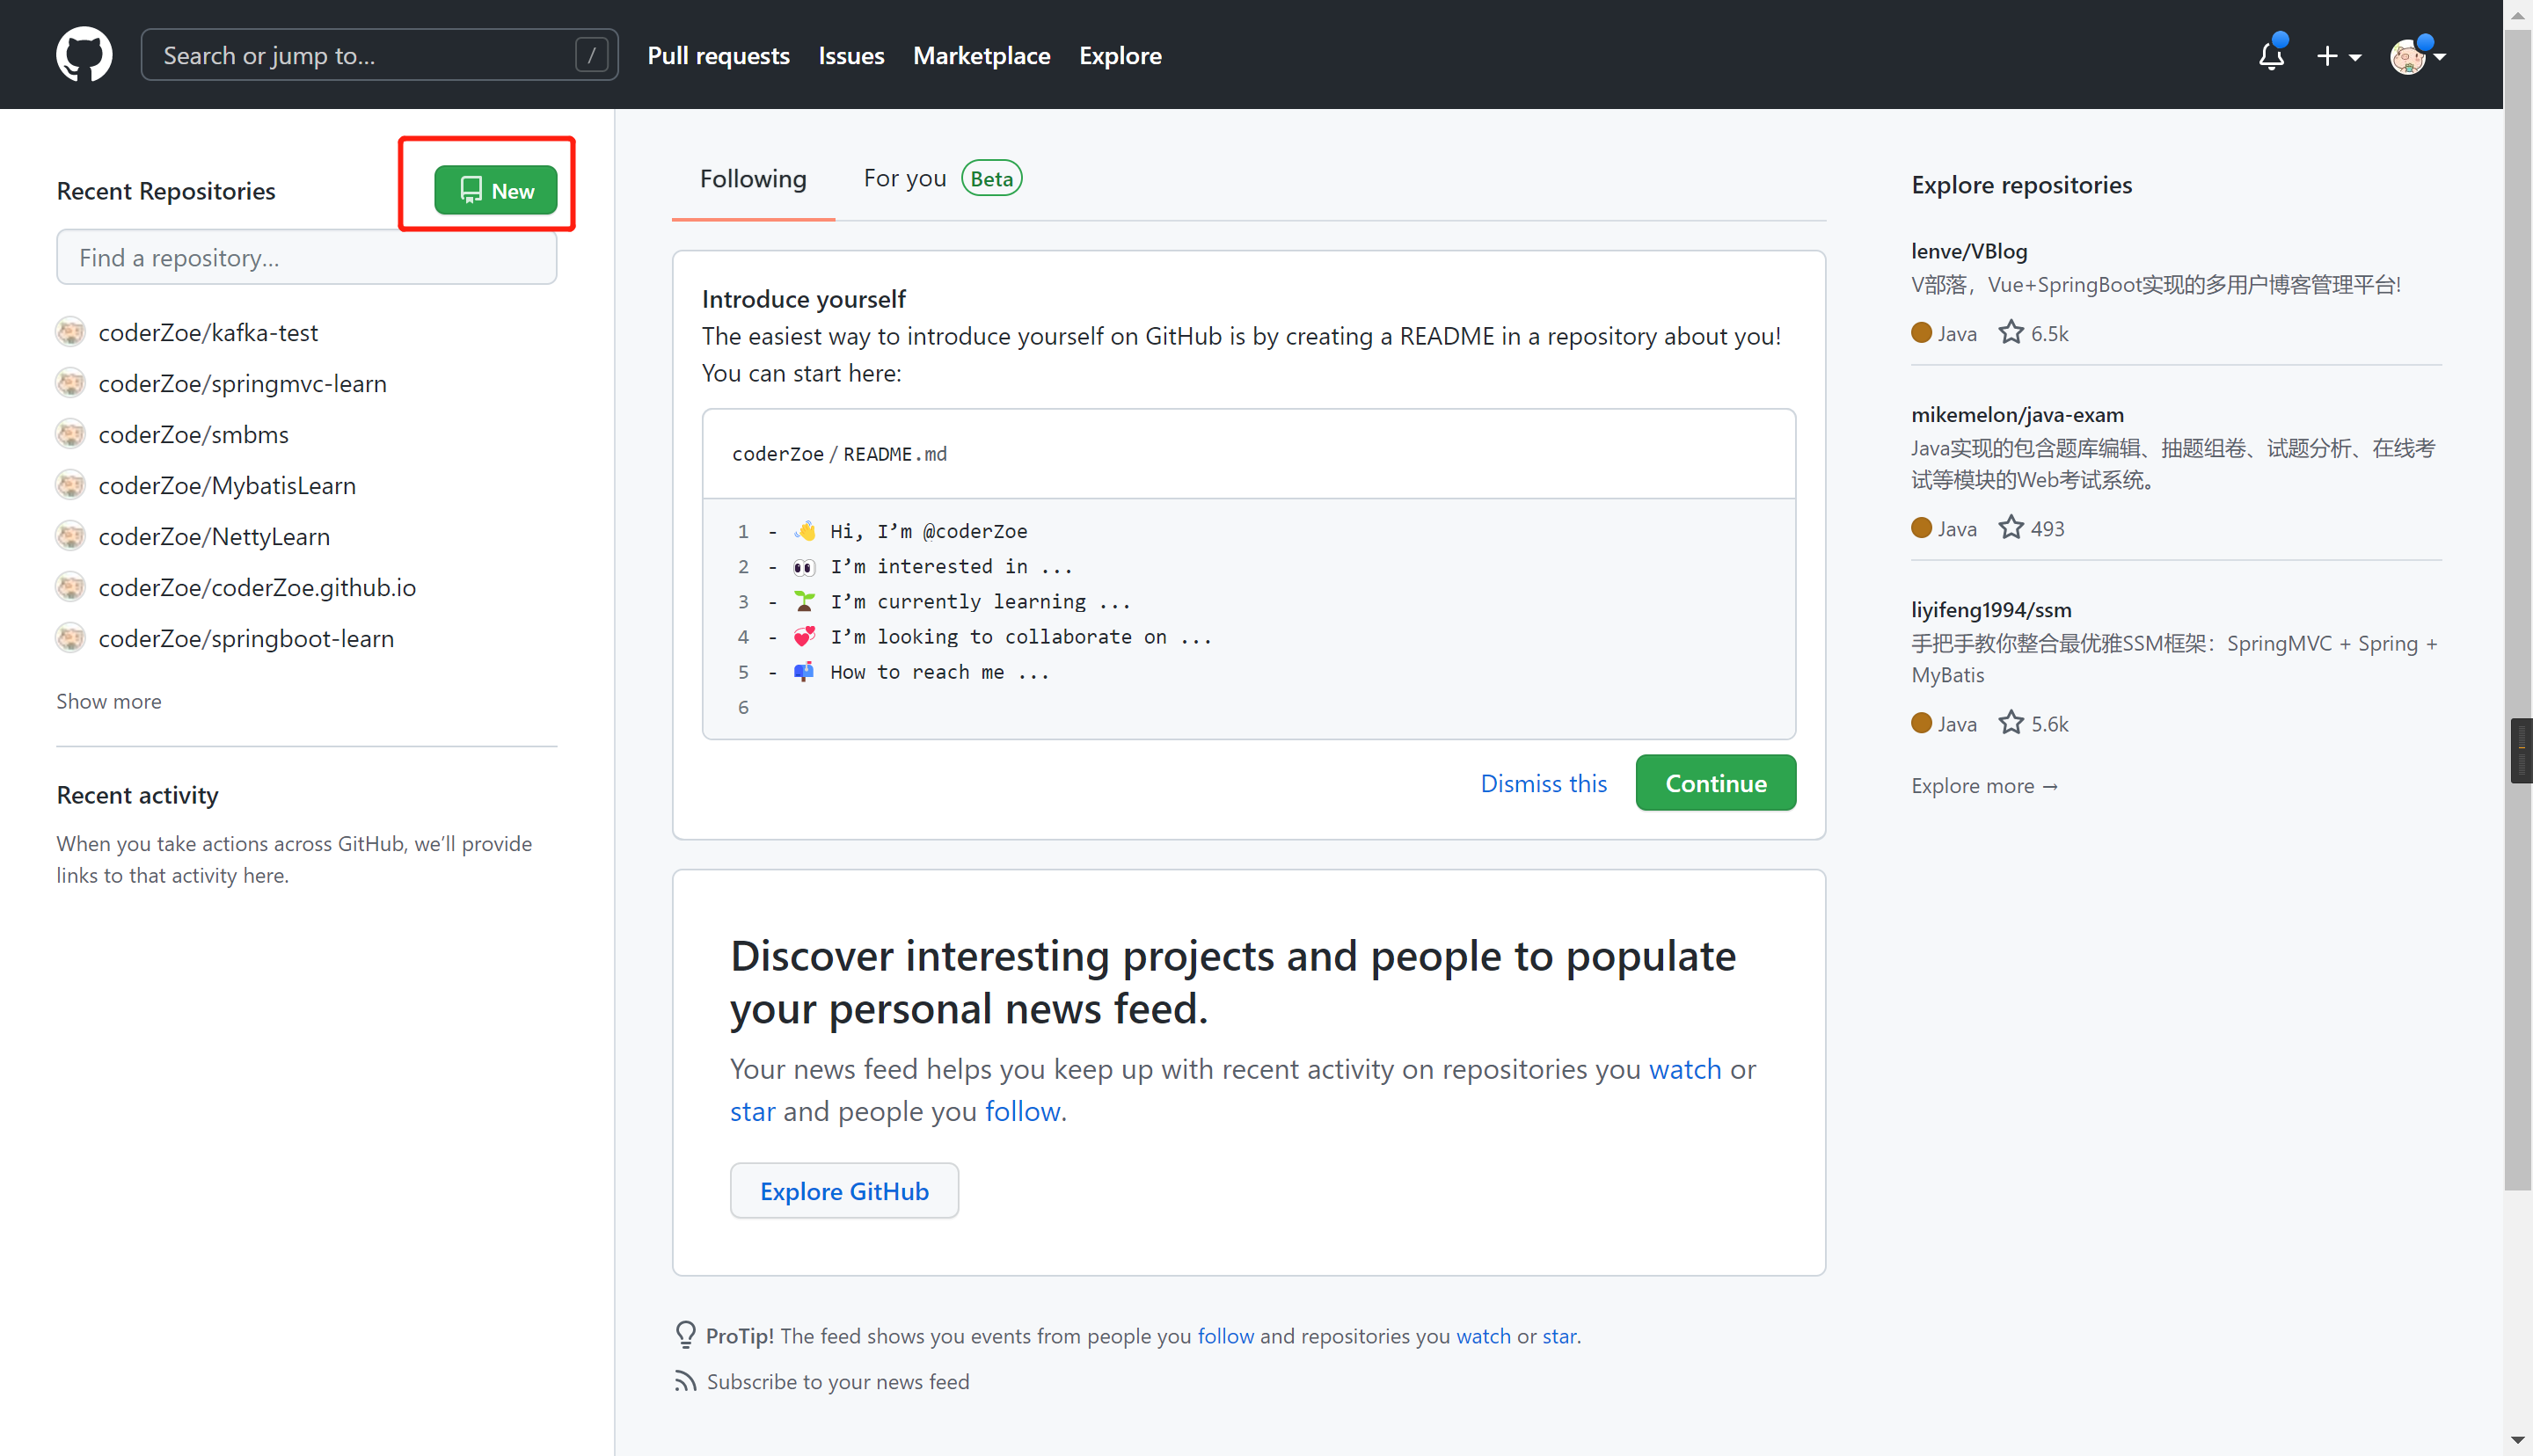Open the user avatar menu
The height and width of the screenshot is (1456, 2533).
(2417, 56)
